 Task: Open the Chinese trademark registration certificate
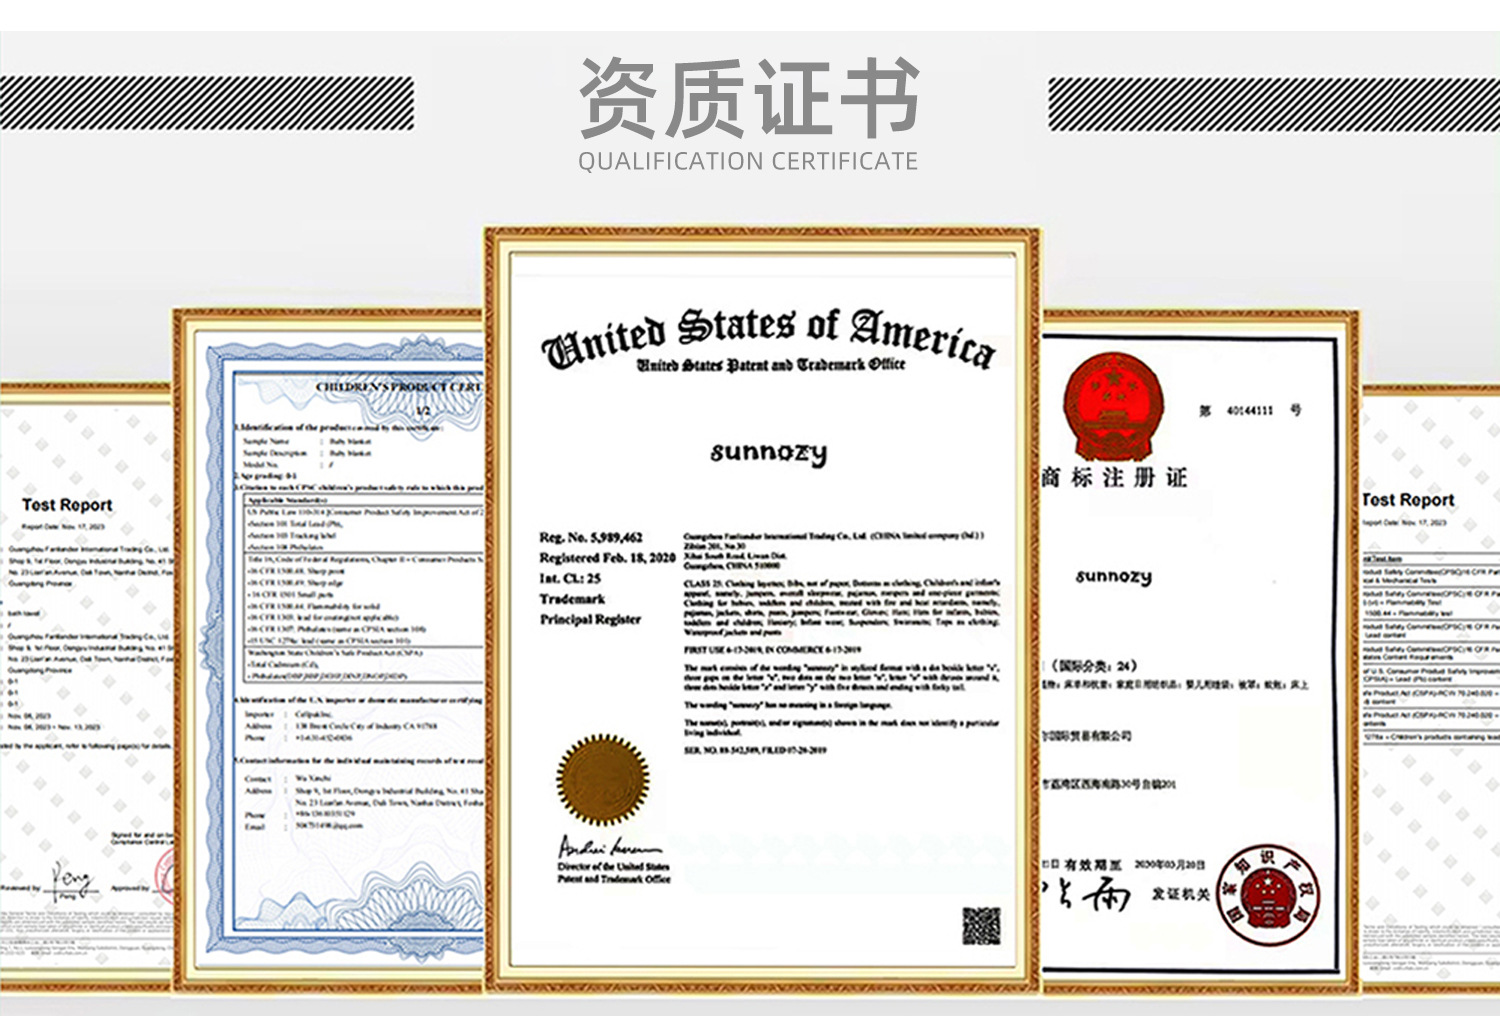pos(1200,650)
